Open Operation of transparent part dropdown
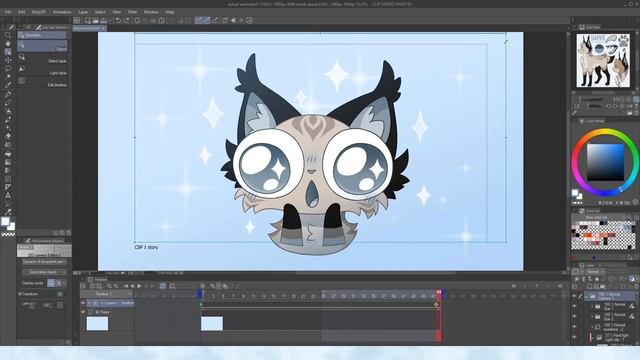The height and width of the screenshot is (360, 640). coord(44,262)
